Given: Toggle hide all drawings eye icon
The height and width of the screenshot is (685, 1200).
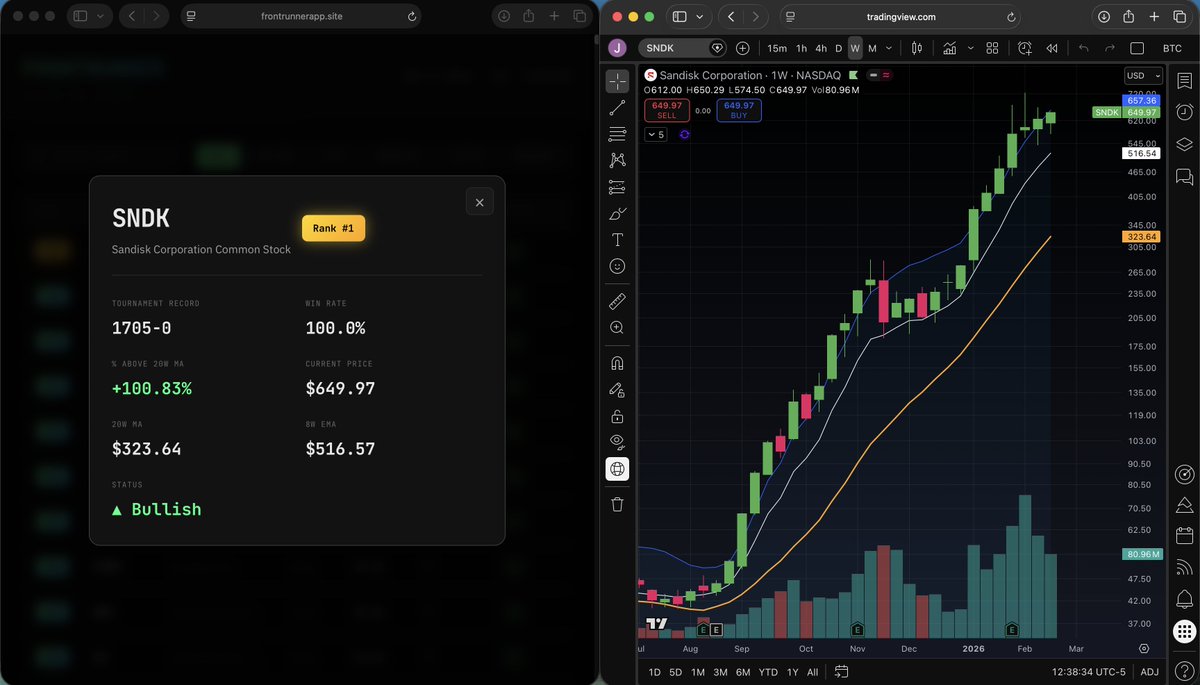Looking at the screenshot, I should [x=617, y=442].
